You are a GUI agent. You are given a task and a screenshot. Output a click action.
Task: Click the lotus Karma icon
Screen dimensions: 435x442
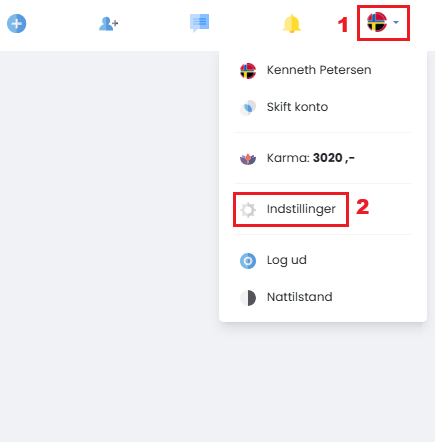pos(248,159)
